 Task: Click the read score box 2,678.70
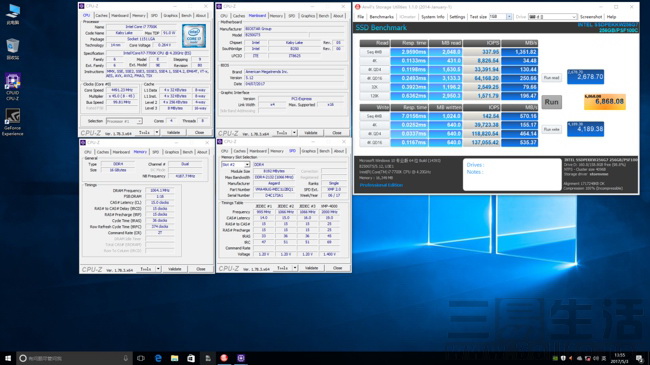pos(585,77)
